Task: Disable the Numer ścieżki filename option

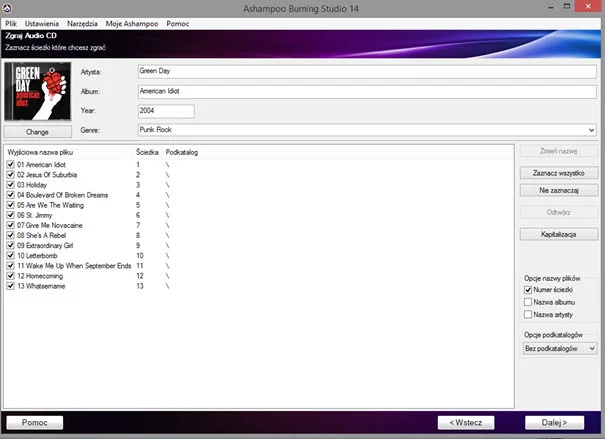Action: coord(528,290)
